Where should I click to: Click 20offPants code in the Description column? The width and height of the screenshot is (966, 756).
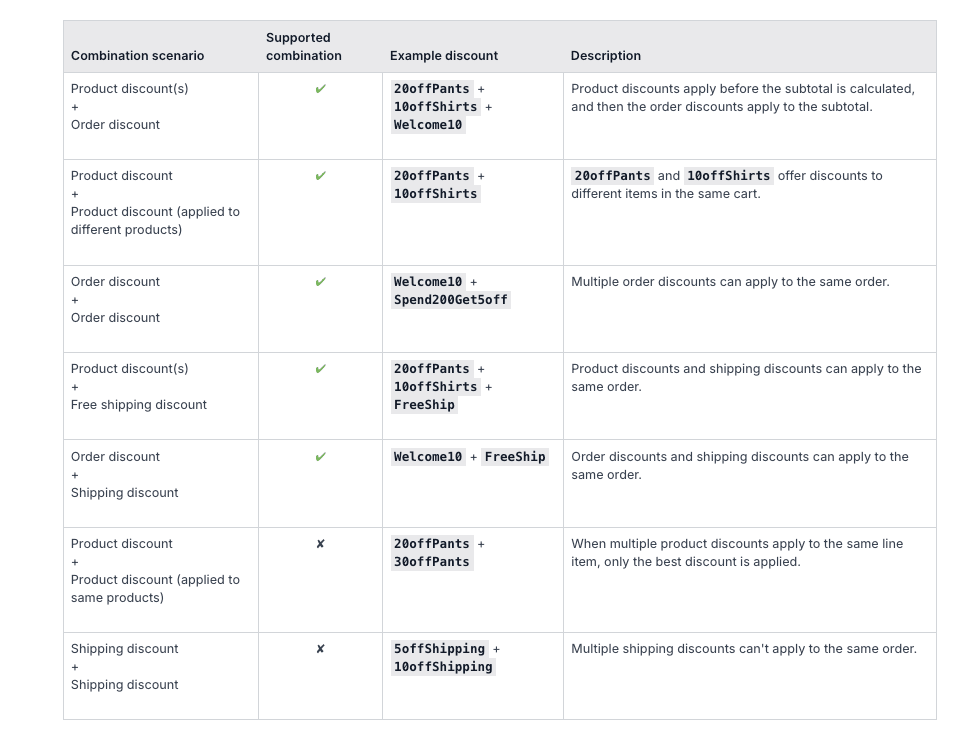click(612, 176)
